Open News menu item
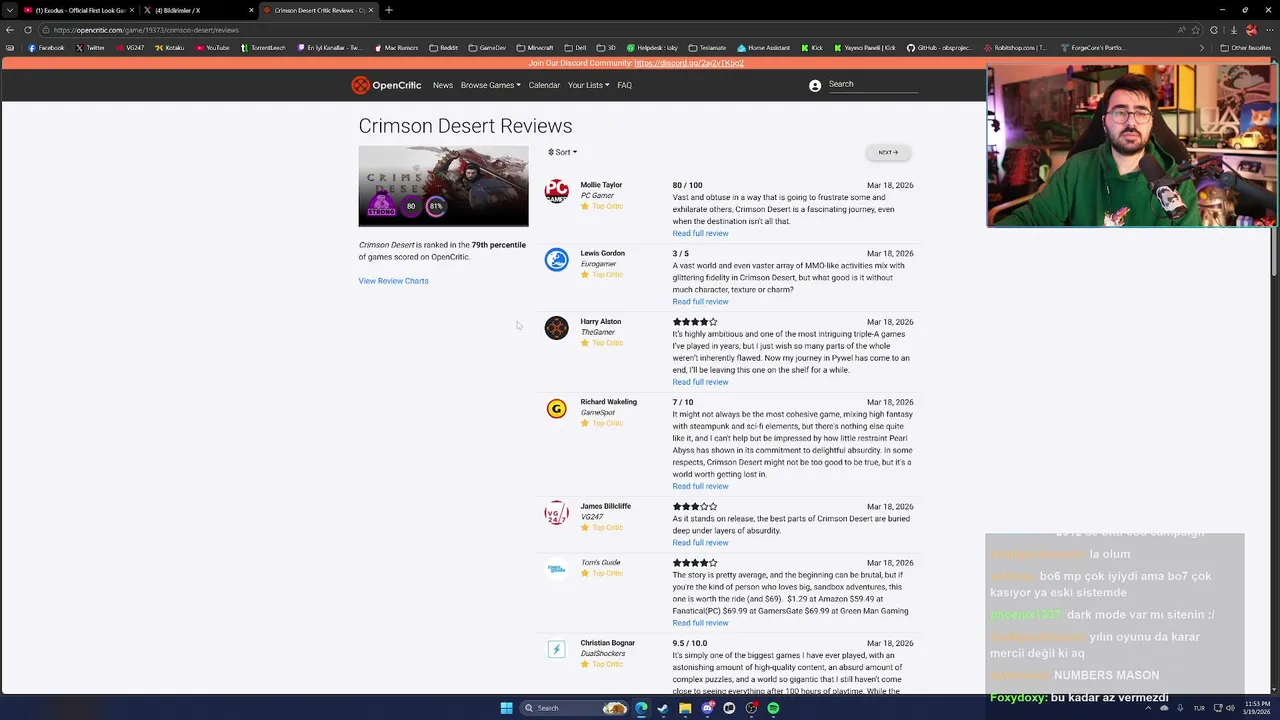The height and width of the screenshot is (720, 1280). point(443,85)
